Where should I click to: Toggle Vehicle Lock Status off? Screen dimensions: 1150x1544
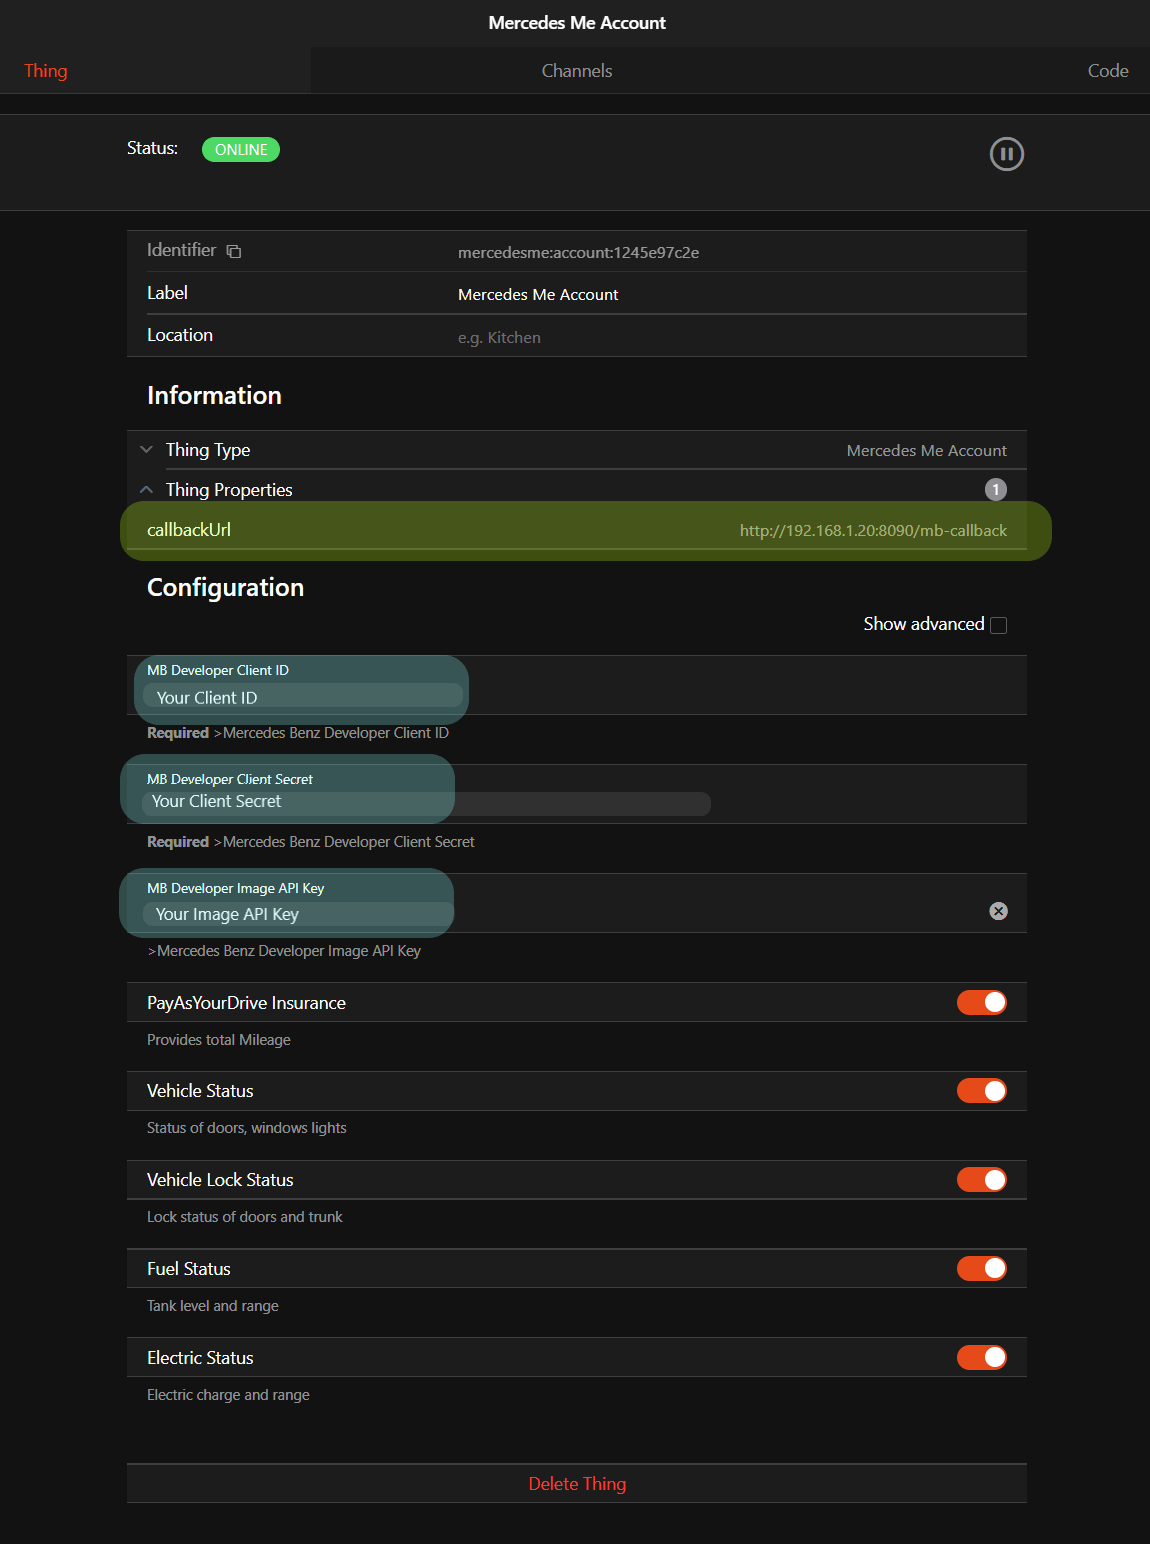(x=981, y=1180)
